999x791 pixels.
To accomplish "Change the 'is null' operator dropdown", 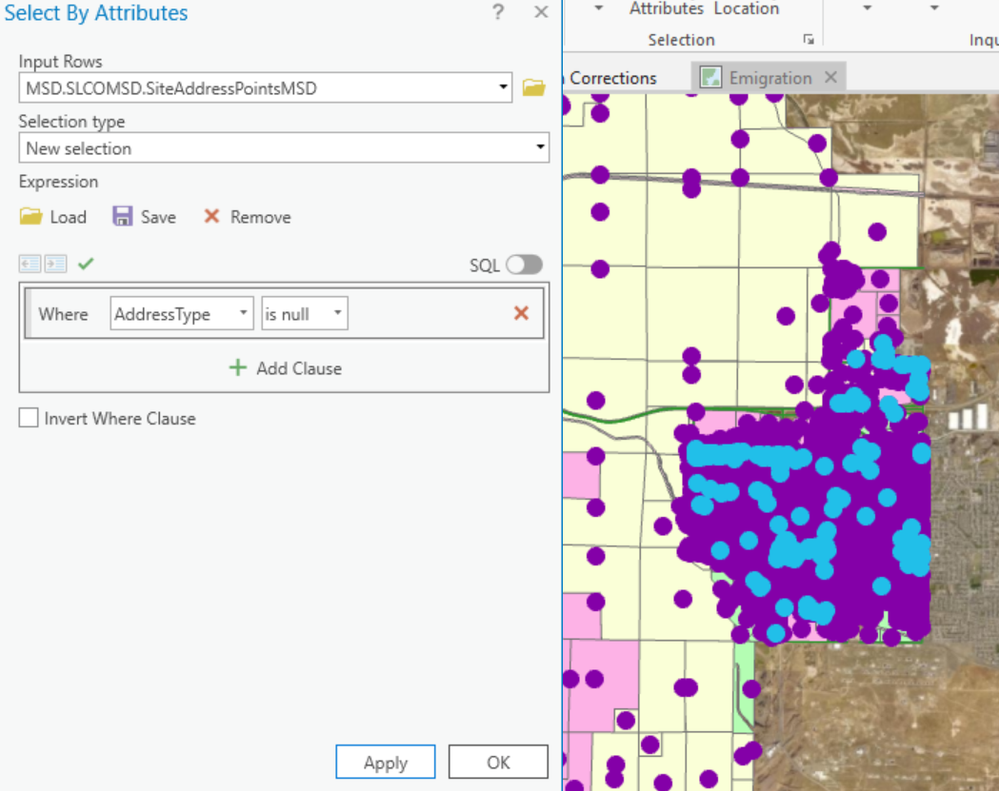I will coord(305,313).
